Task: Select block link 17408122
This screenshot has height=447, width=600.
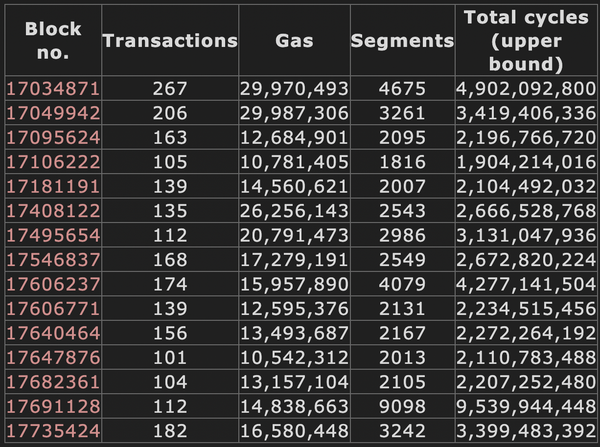Action: coord(53,211)
